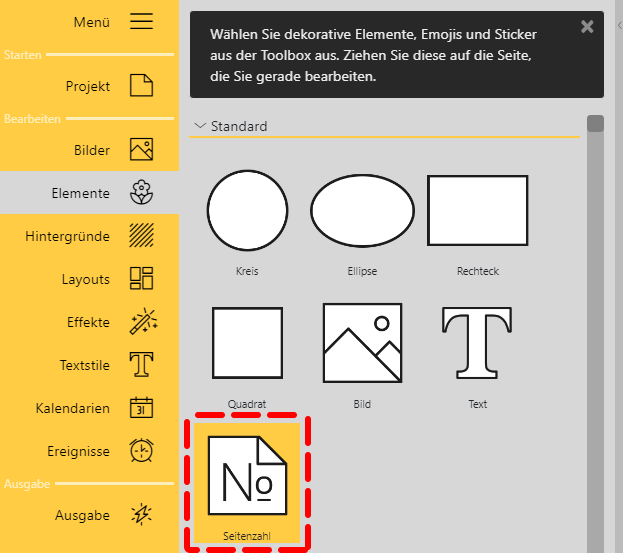Click the Menü label
Image resolution: width=623 pixels, height=553 pixels.
pos(92,22)
